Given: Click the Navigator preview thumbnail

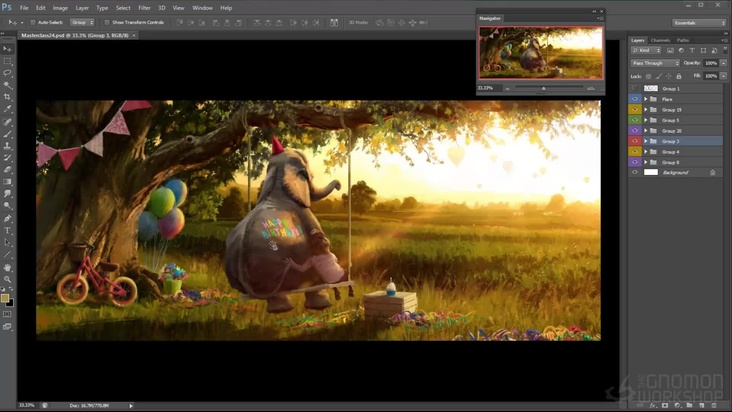Looking at the screenshot, I should 540,52.
